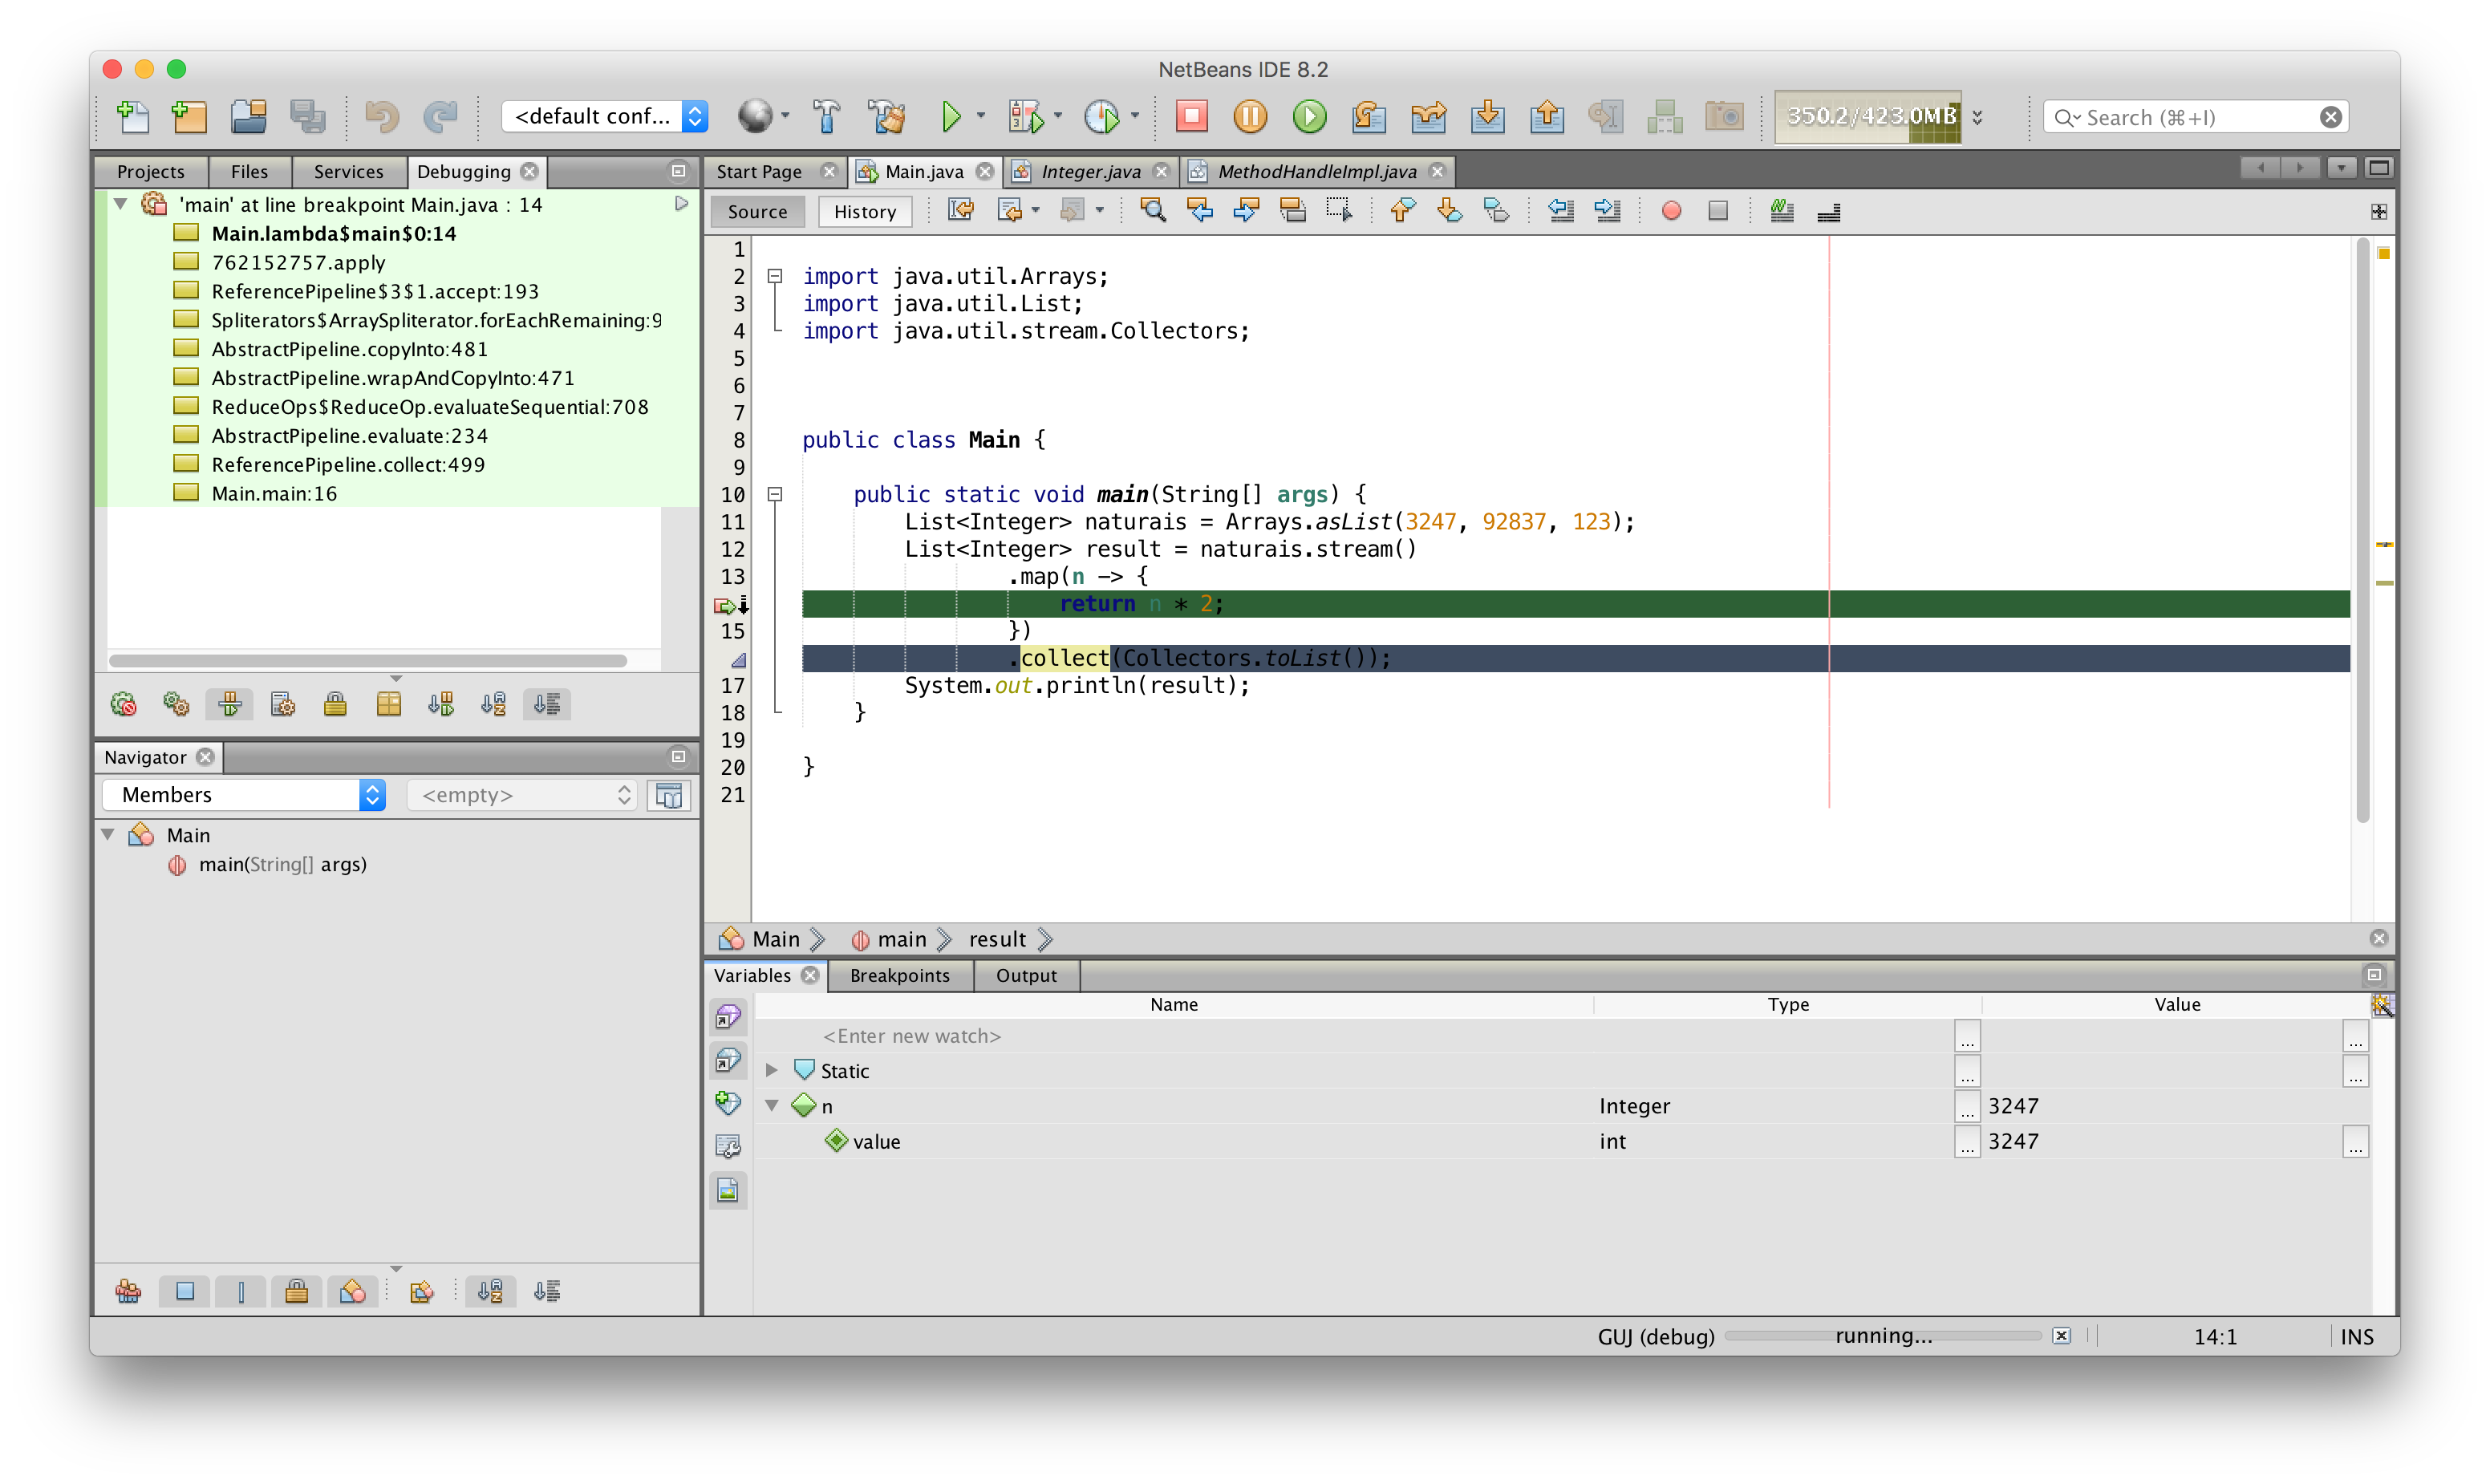Click the Enter new watch field
Viewport: 2490px width, 1484px height.
click(x=911, y=1036)
